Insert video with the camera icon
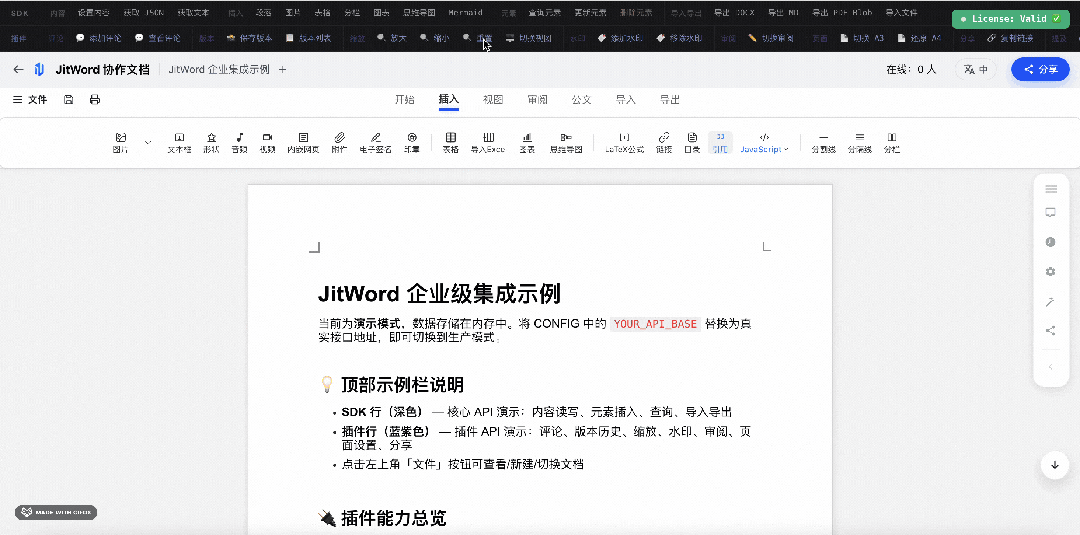Screen dimensions: 1080x535 (x=267, y=143)
